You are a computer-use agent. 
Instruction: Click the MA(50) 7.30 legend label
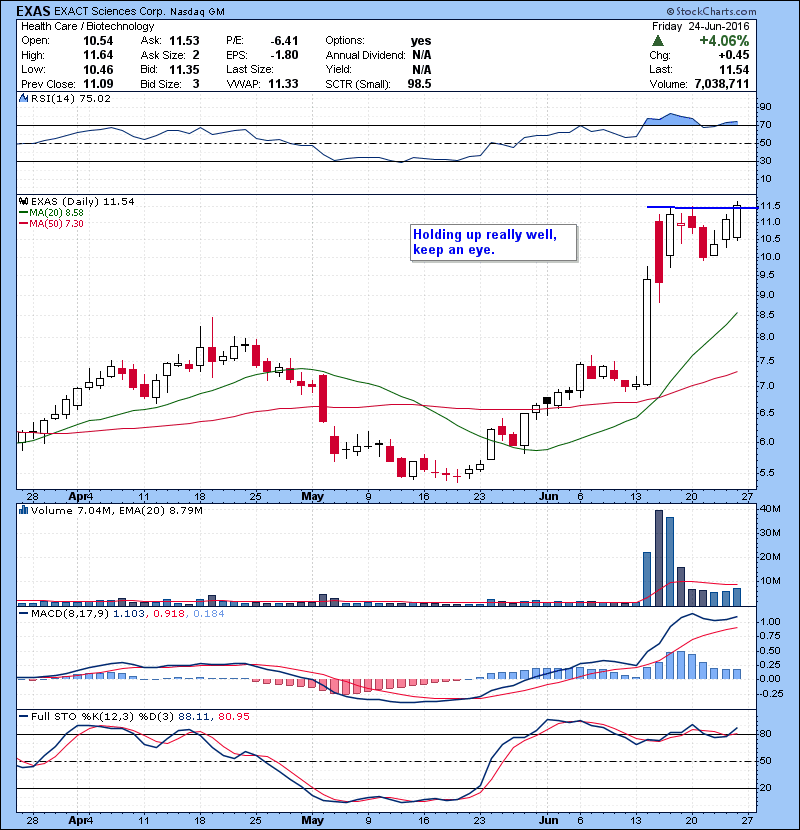56,223
